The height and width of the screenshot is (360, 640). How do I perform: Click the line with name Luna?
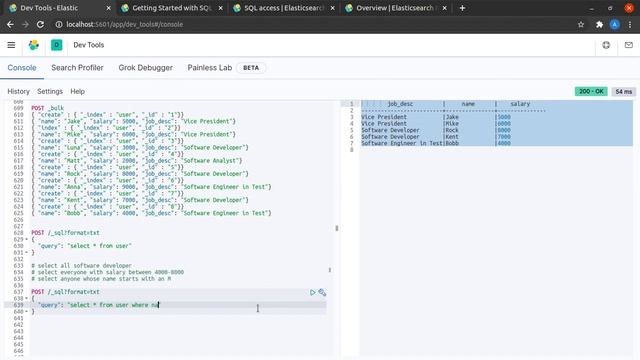[x=140, y=148]
